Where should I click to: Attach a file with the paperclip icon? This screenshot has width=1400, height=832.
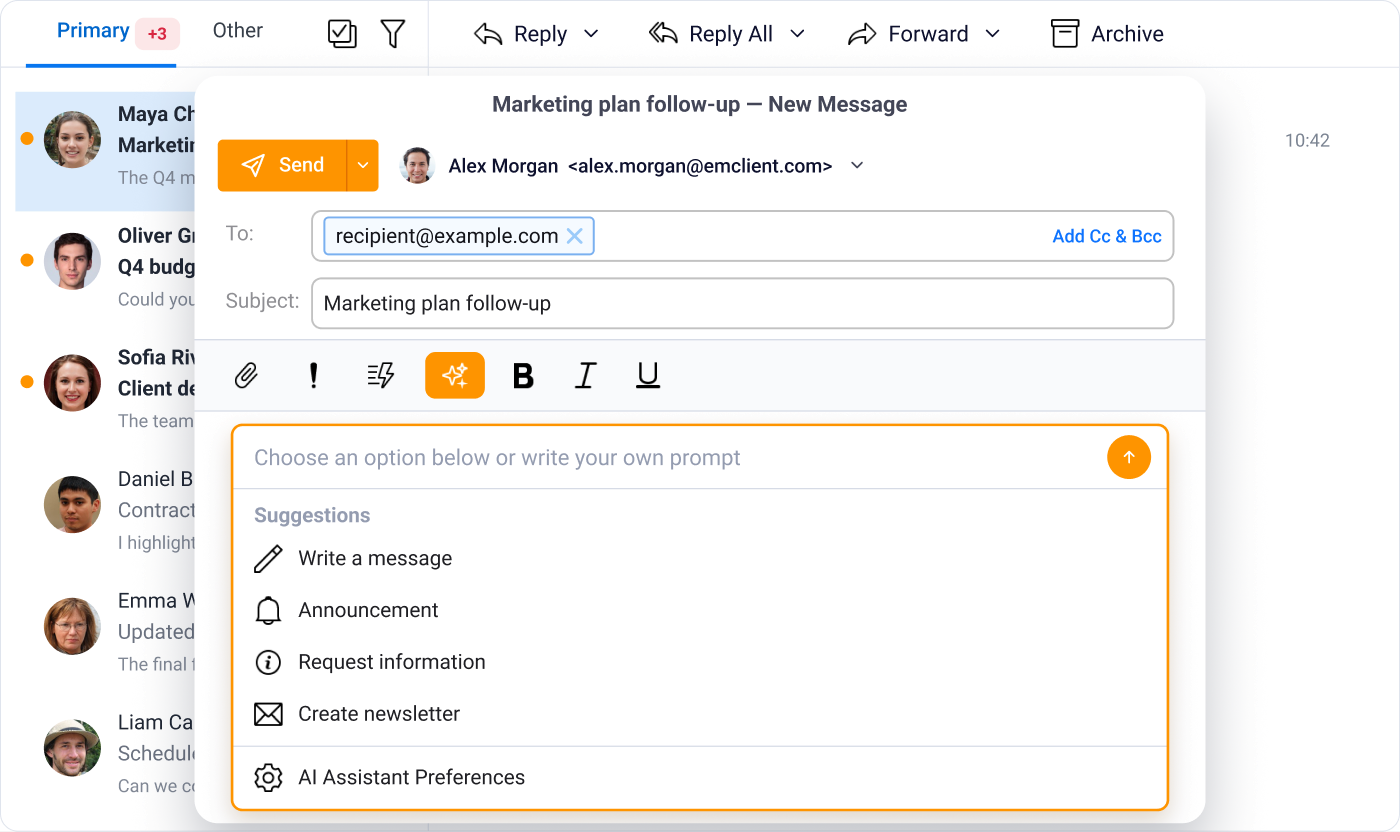[x=246, y=376]
